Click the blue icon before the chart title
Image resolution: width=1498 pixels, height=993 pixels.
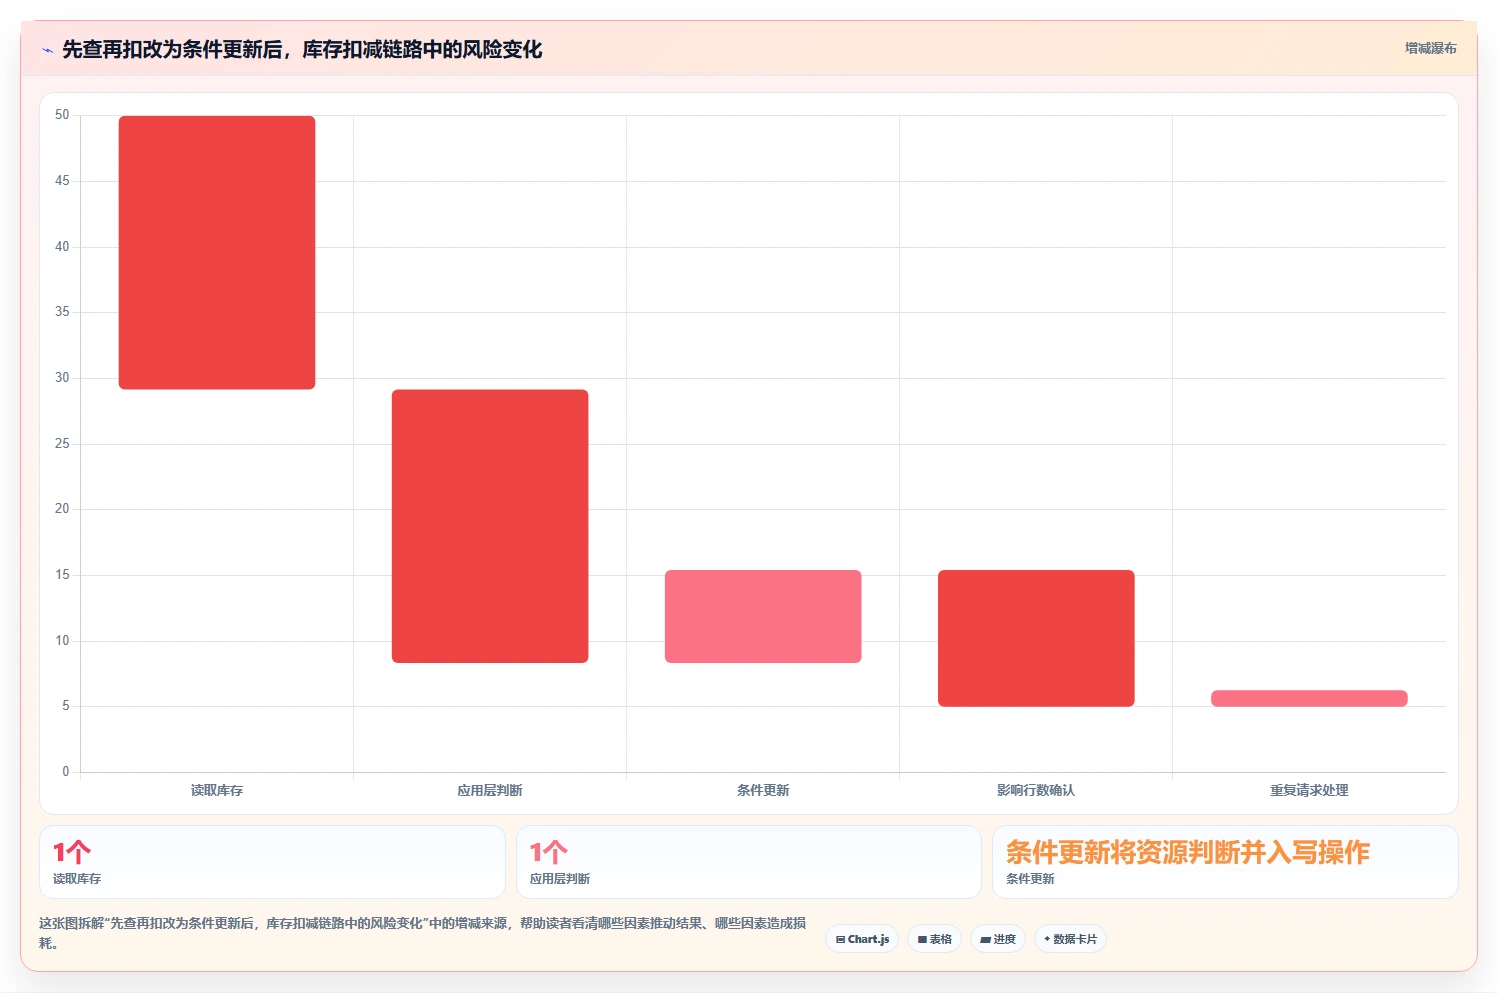point(47,50)
